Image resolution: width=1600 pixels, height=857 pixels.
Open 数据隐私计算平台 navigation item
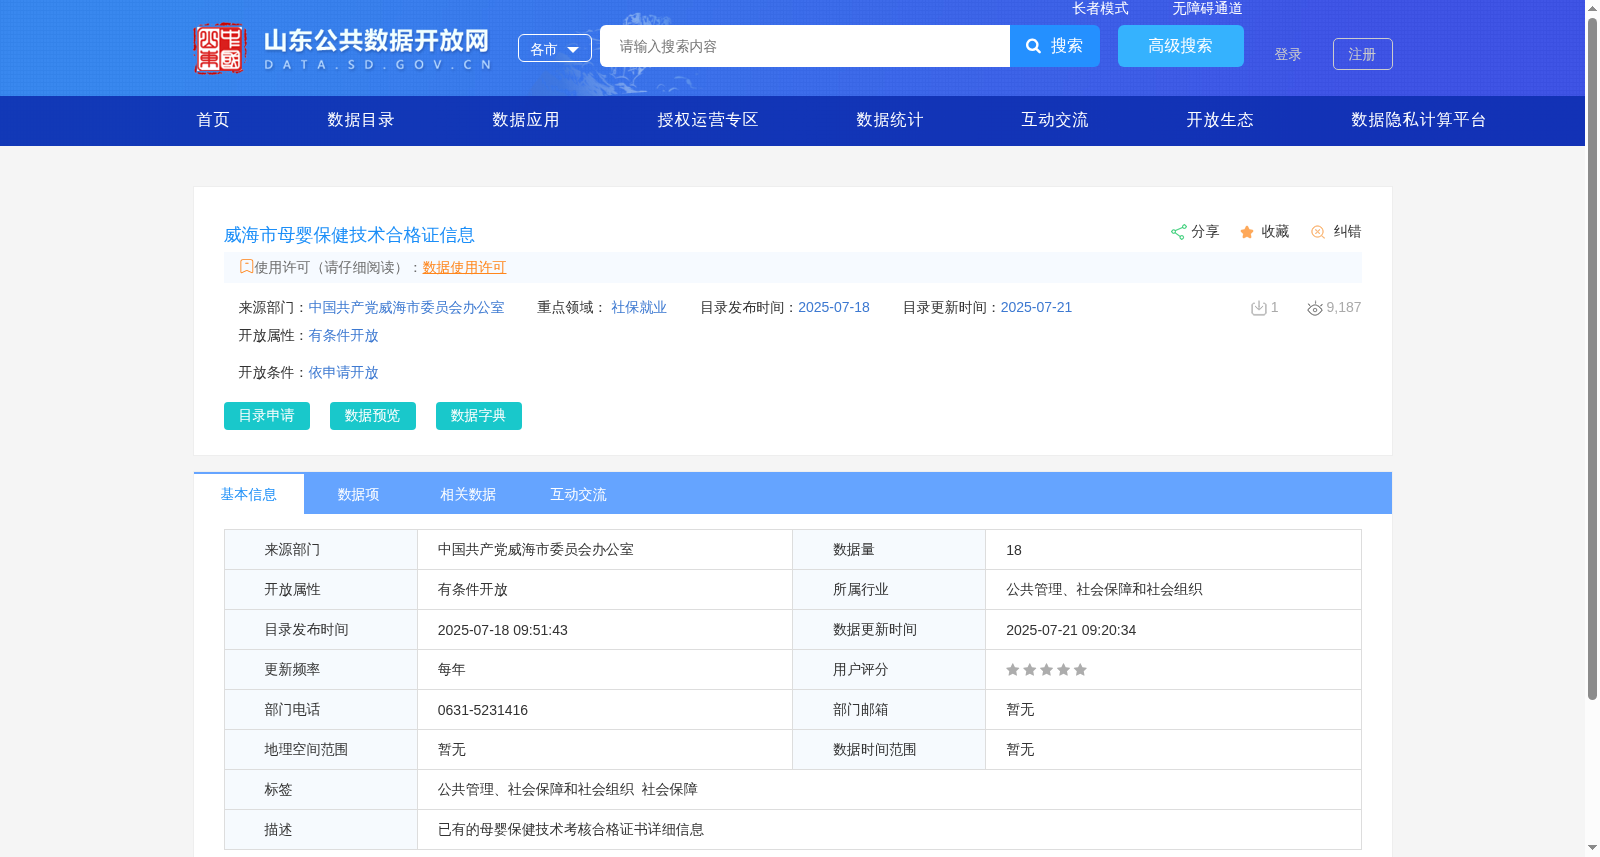pyautogui.click(x=1419, y=120)
